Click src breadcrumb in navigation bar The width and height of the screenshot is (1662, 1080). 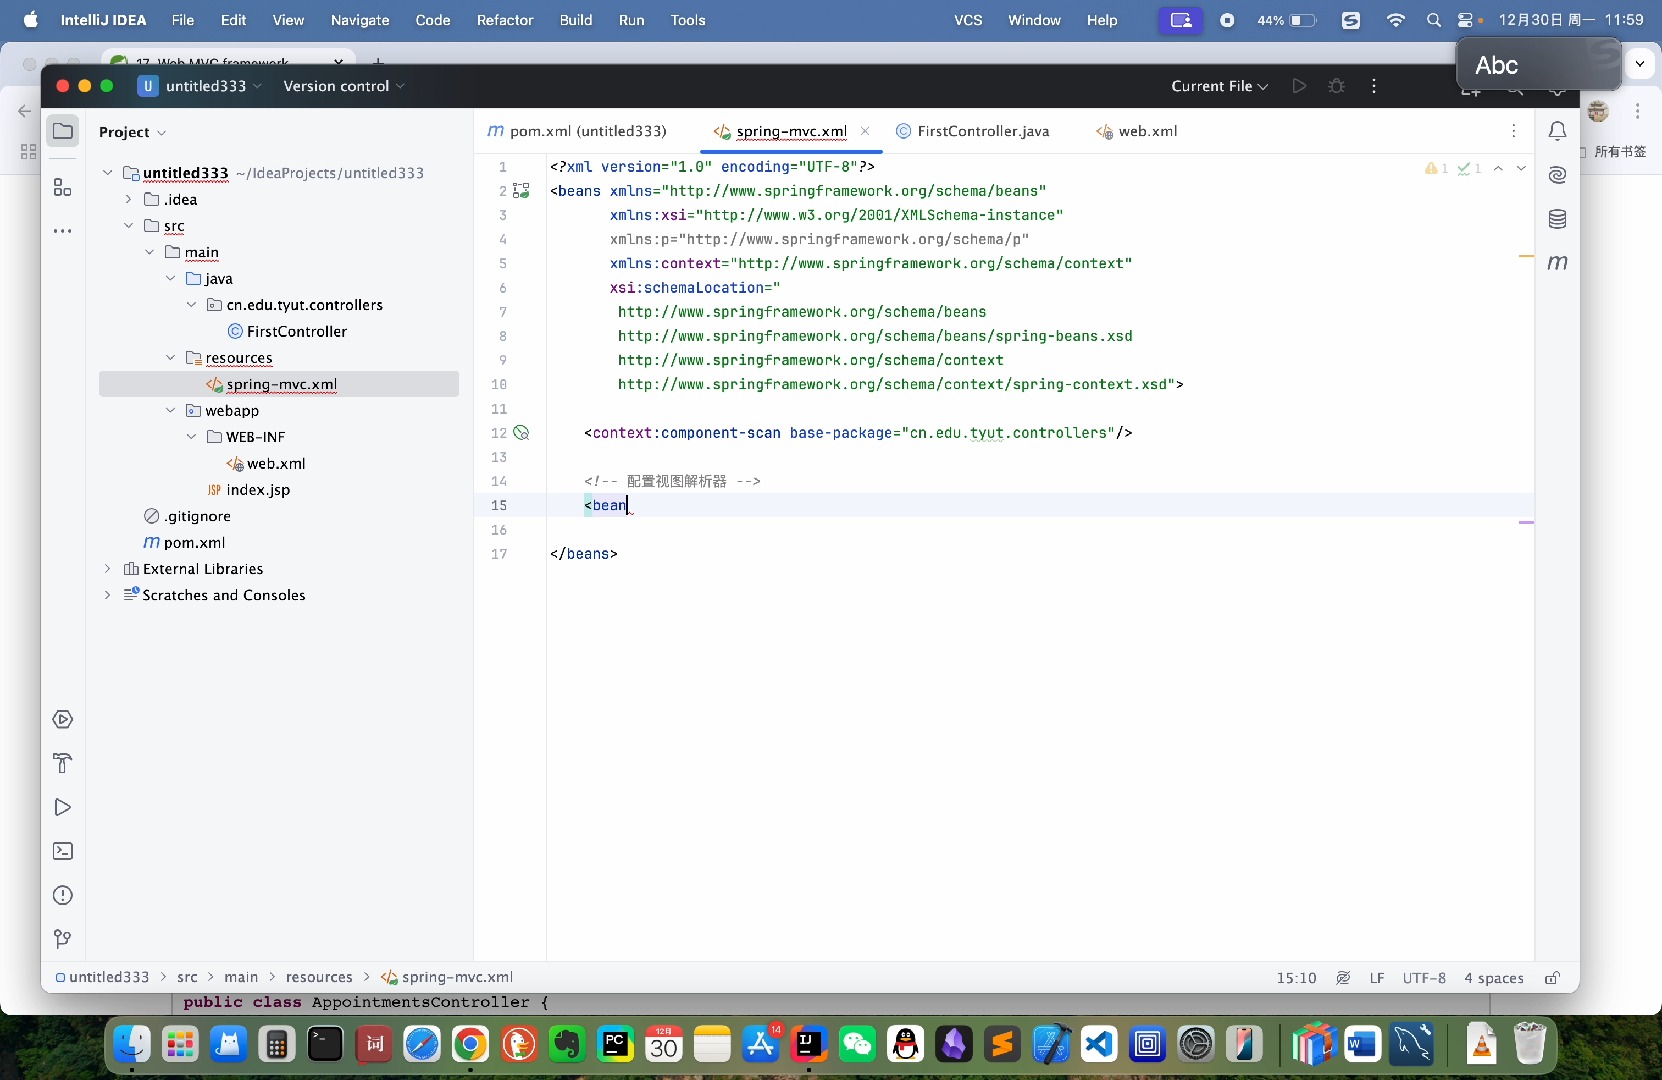(187, 977)
